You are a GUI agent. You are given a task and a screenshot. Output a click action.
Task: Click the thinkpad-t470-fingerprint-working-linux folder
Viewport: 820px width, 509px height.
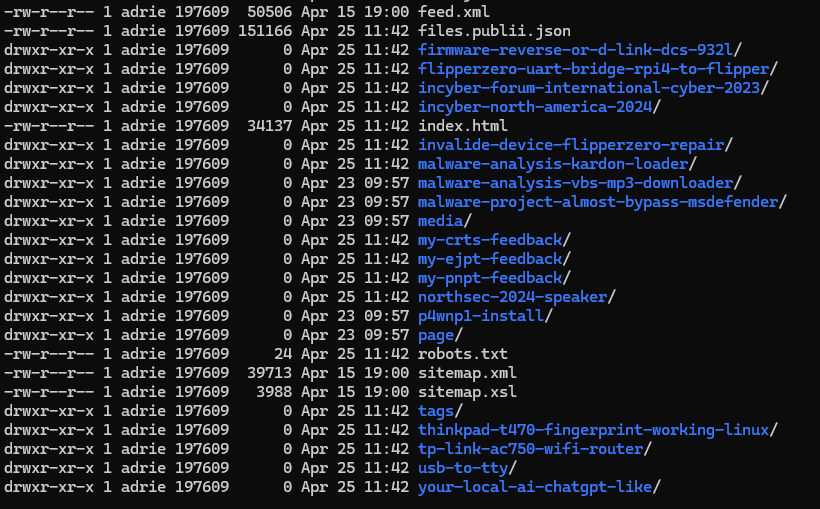point(594,430)
